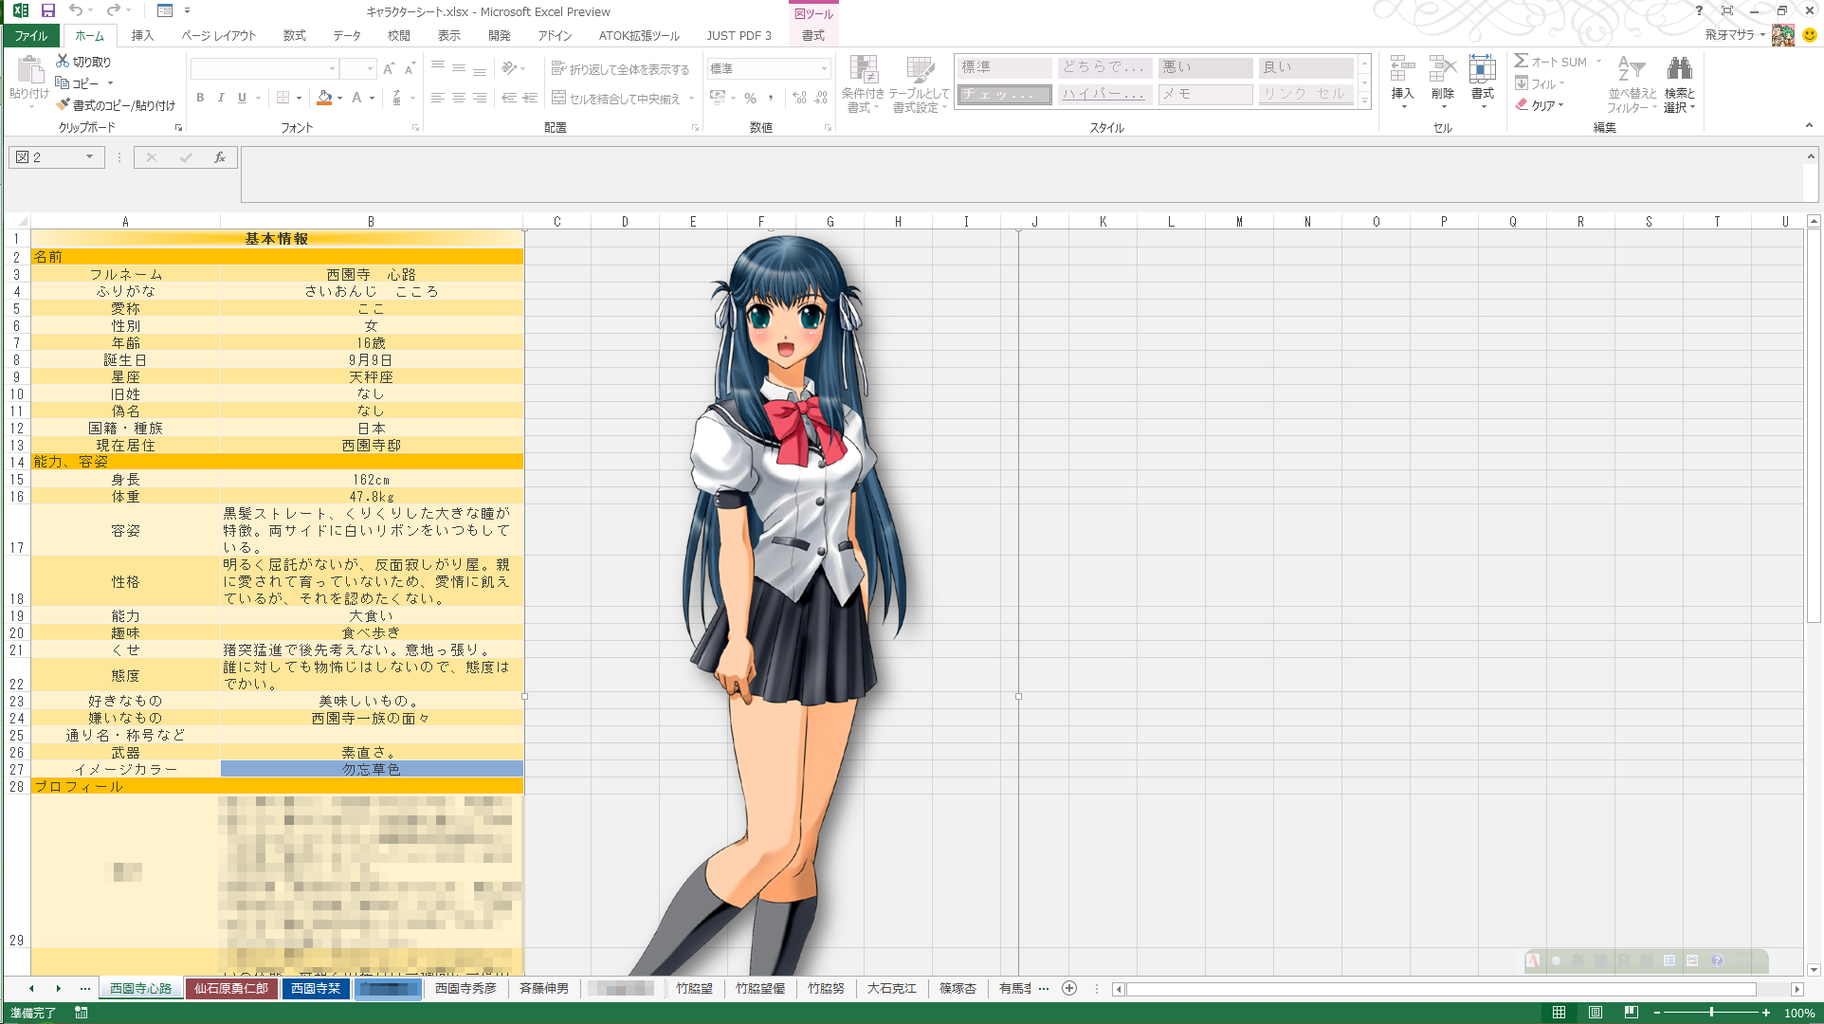The width and height of the screenshot is (1824, 1024).
Task: Open the 書式 picture tools tab
Action: point(813,35)
